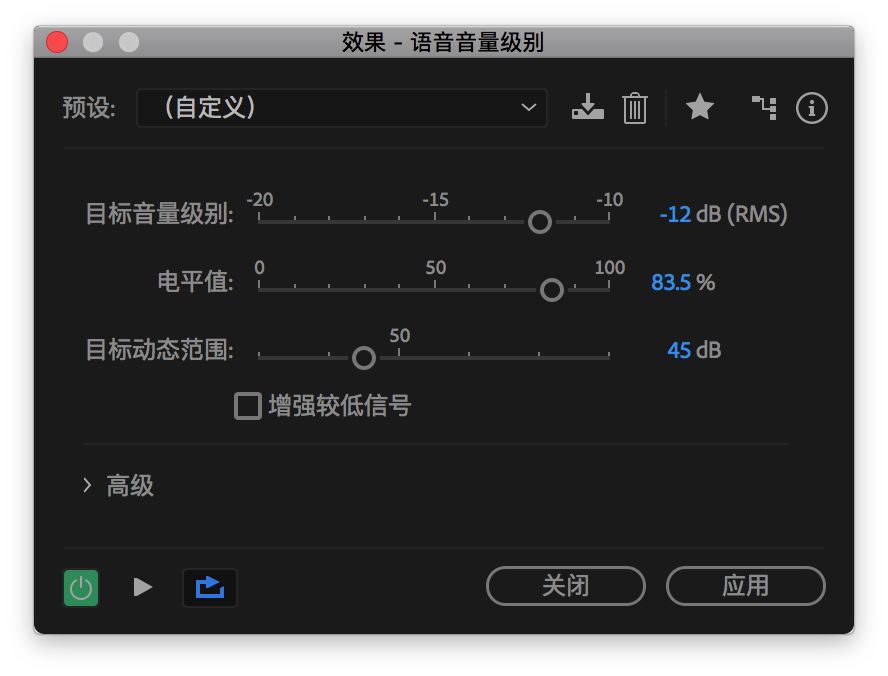The width and height of the screenshot is (888, 676).
Task: Open the side-chain routing options icon
Action: pos(763,109)
